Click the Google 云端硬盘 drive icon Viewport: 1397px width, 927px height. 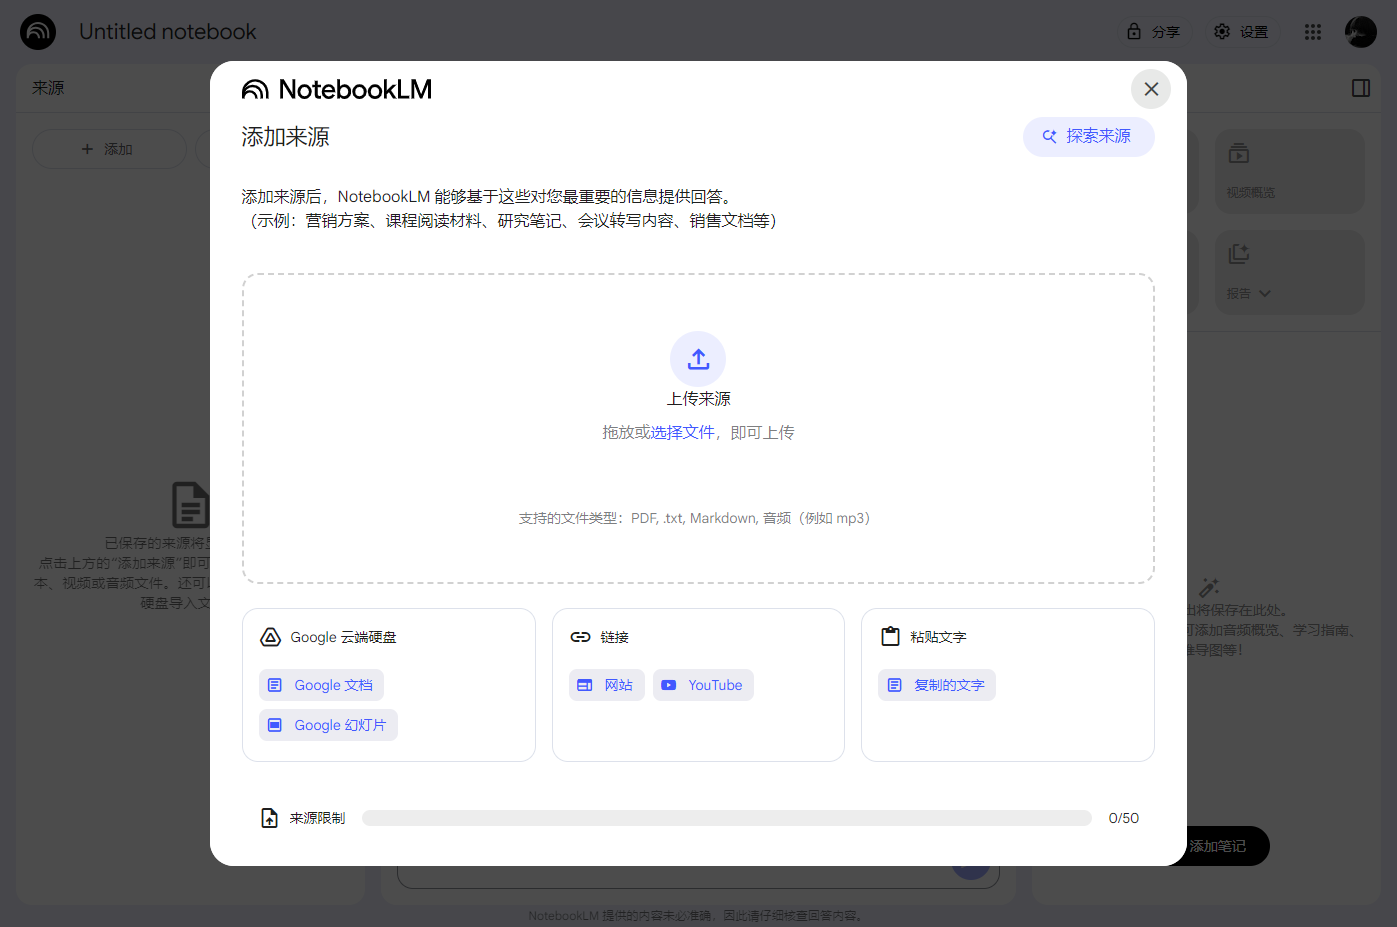click(270, 637)
